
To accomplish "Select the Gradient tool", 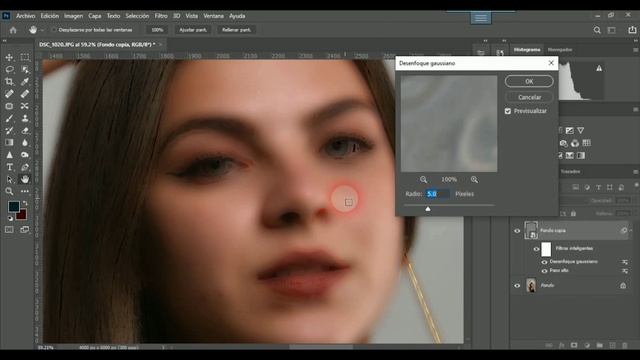I will pyautogui.click(x=9, y=142).
